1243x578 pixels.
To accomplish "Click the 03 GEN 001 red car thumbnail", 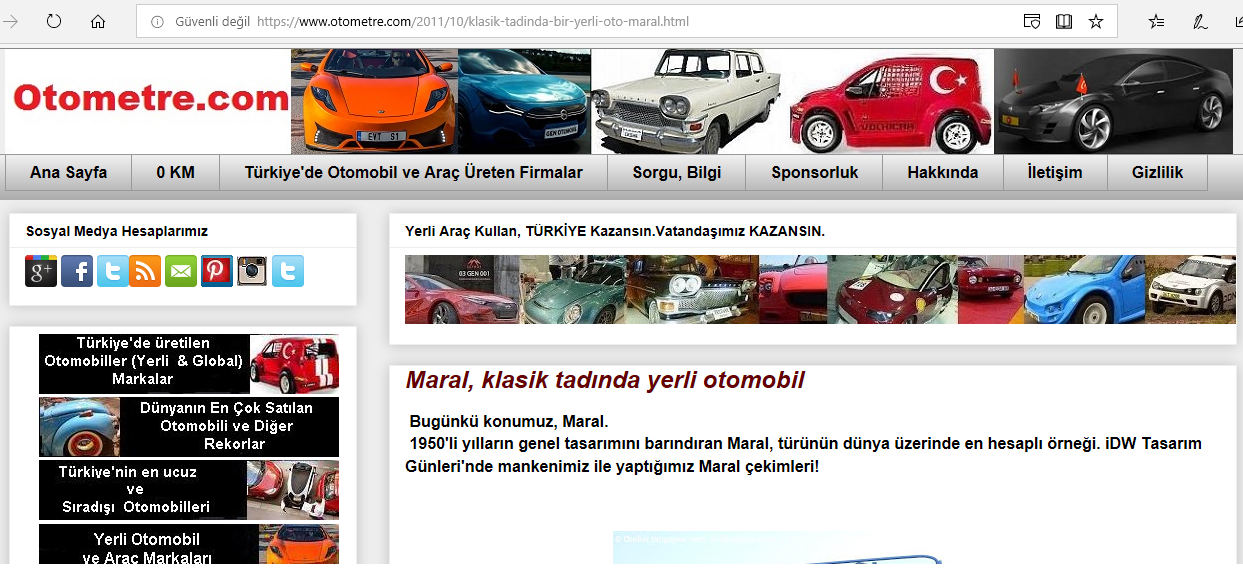I will coord(462,290).
